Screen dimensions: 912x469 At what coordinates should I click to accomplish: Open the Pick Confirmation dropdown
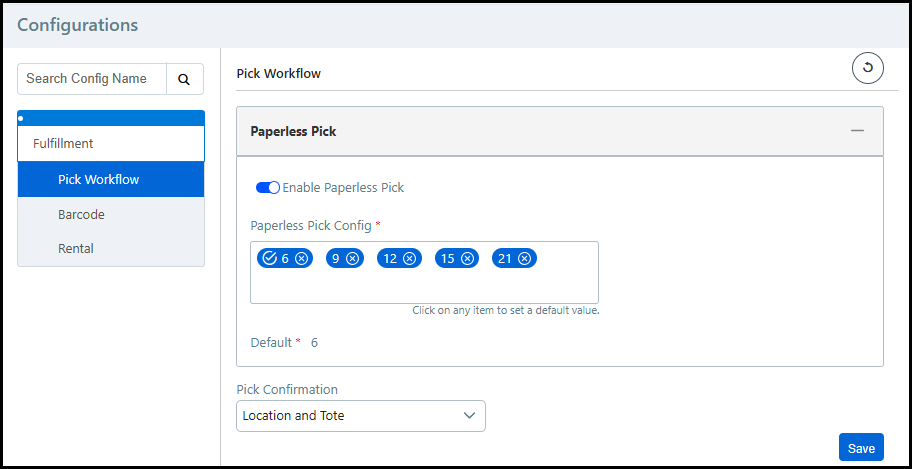360,416
